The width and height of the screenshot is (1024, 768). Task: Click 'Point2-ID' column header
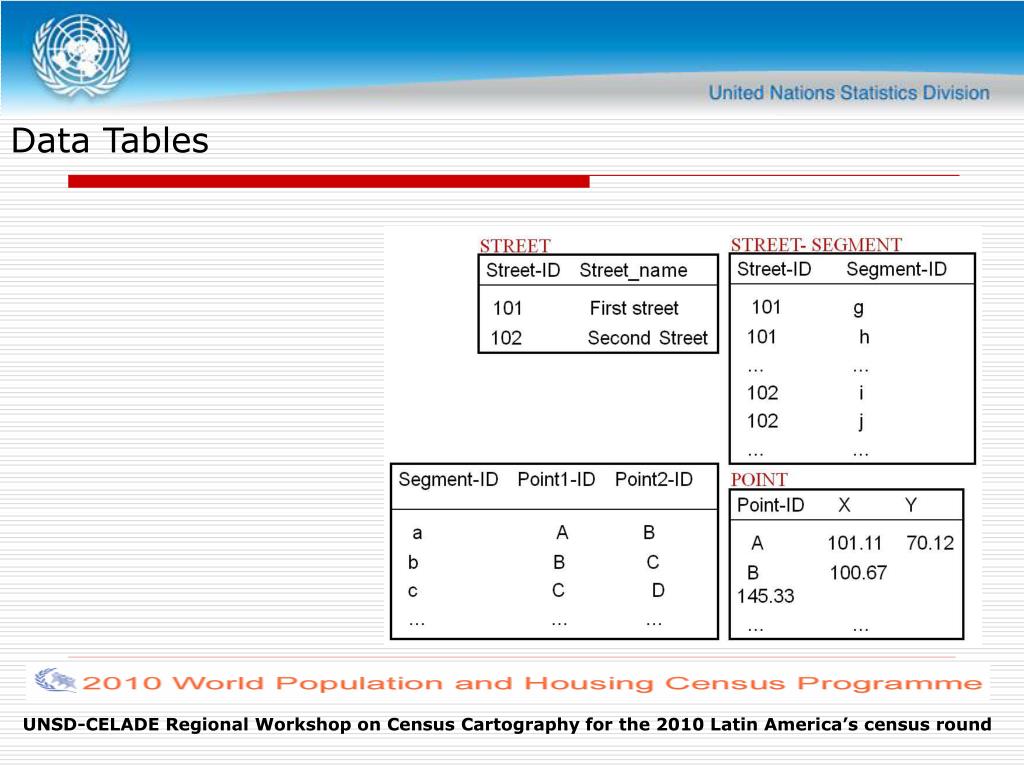[654, 479]
